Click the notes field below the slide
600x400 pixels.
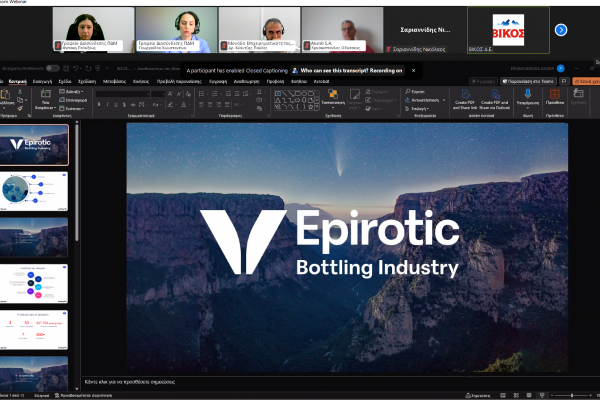click(341, 382)
